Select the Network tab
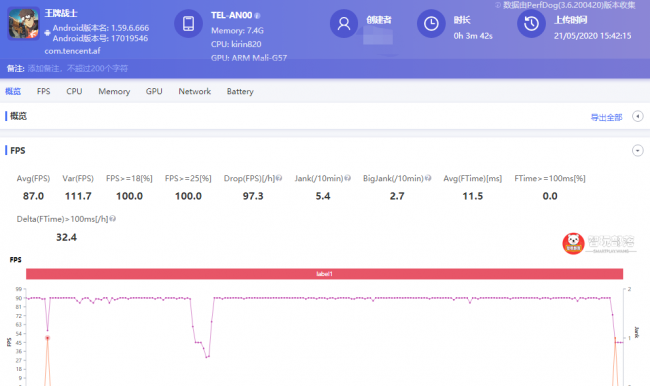 194,91
